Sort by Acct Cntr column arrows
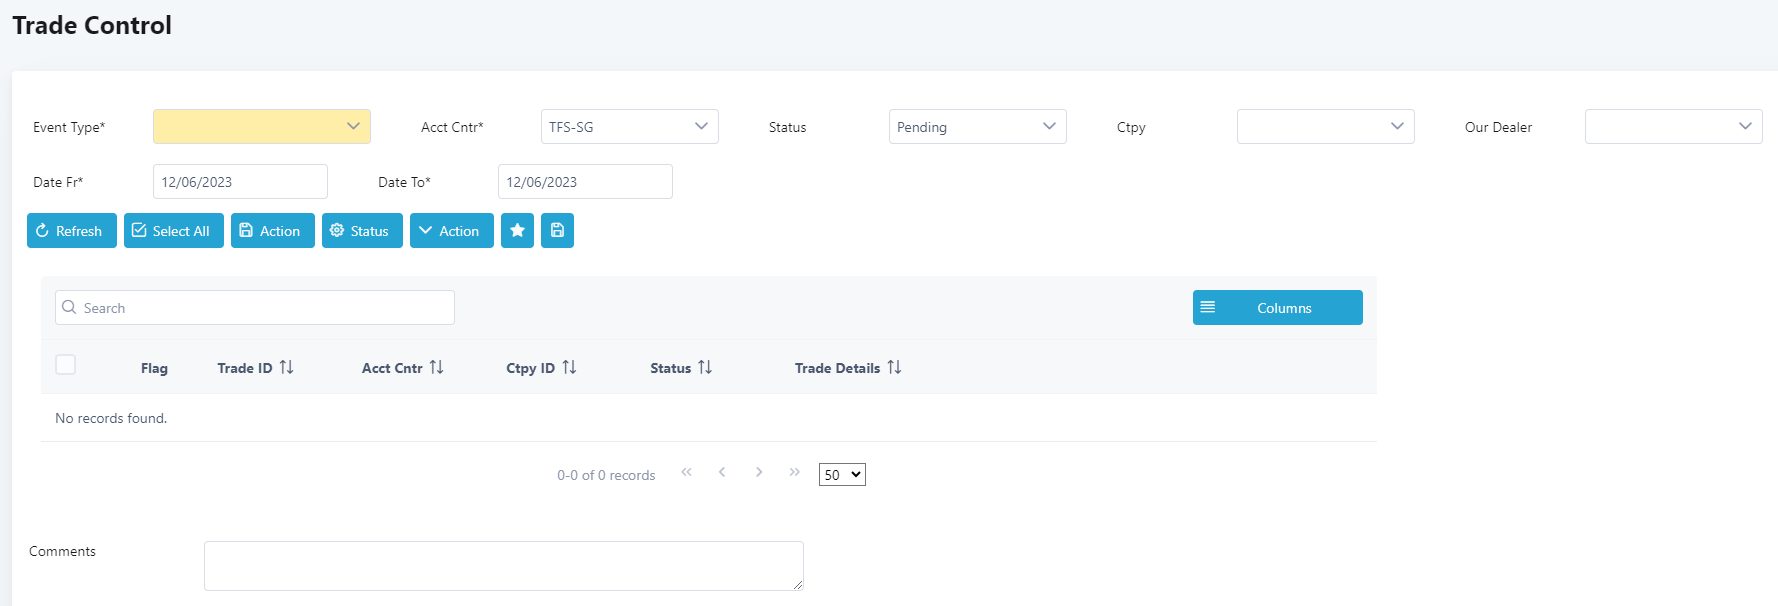Image resolution: width=1778 pixels, height=606 pixels. pyautogui.click(x=437, y=368)
